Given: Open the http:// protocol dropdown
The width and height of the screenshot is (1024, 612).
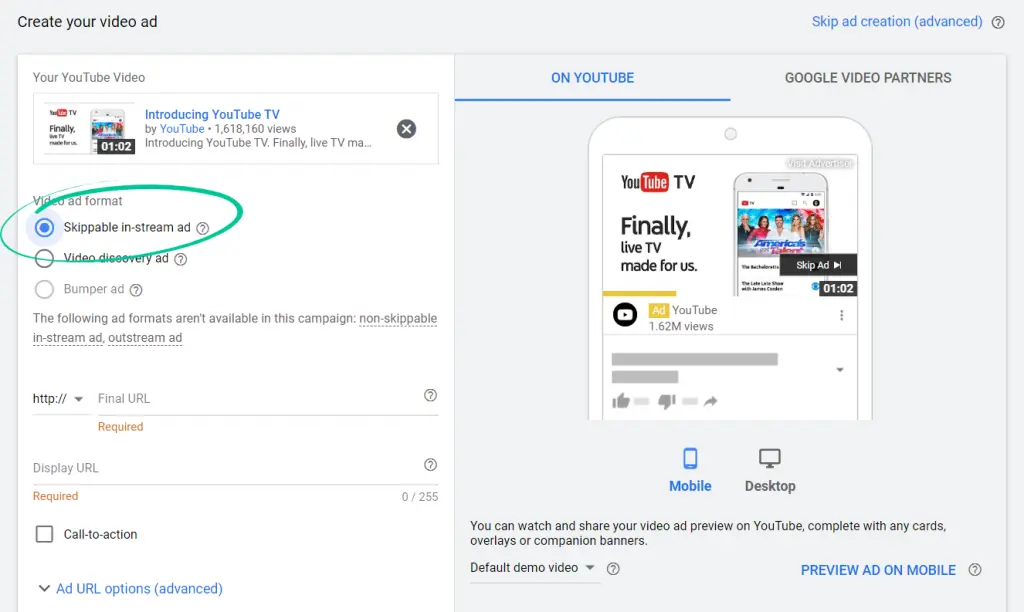Looking at the screenshot, I should coord(58,399).
